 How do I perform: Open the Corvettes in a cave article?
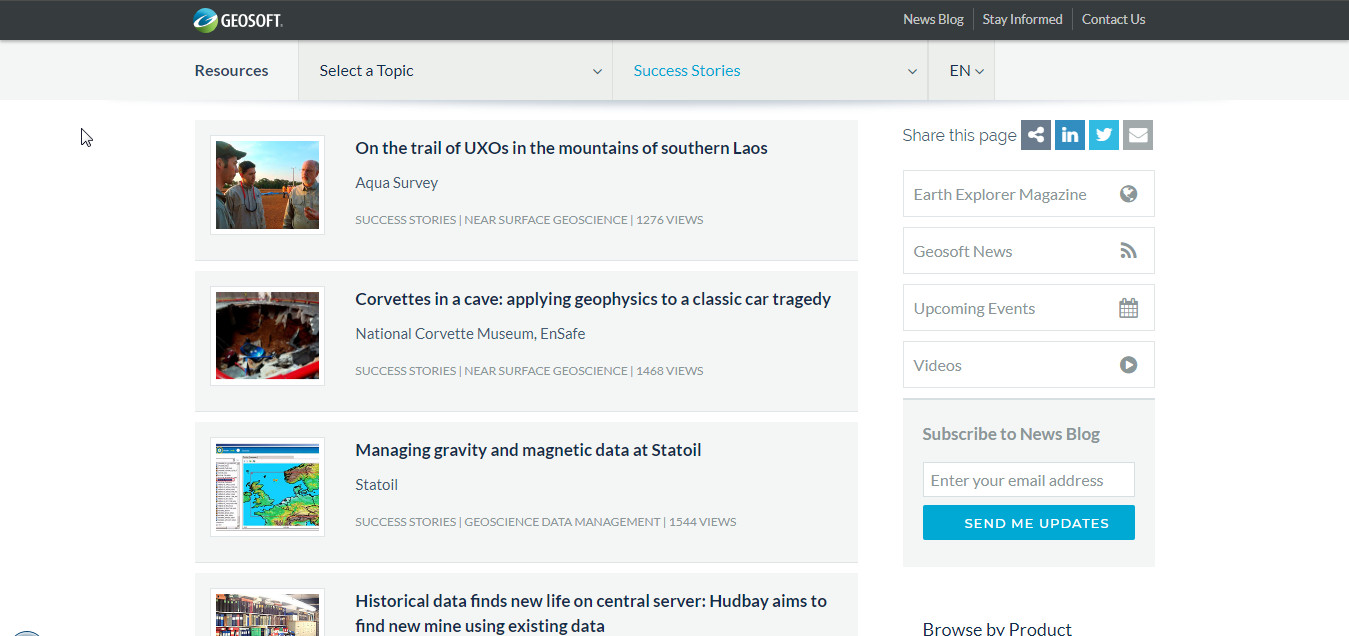click(593, 299)
